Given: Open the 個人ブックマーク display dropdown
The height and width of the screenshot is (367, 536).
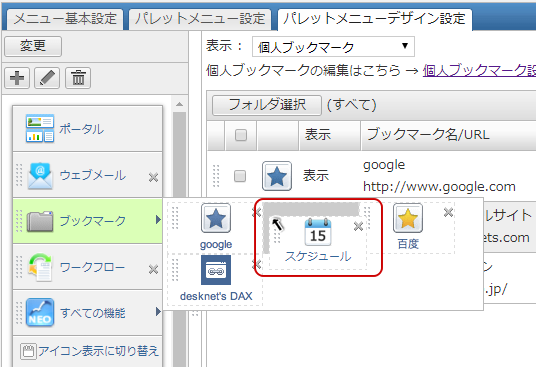Looking at the screenshot, I should tap(333, 47).
